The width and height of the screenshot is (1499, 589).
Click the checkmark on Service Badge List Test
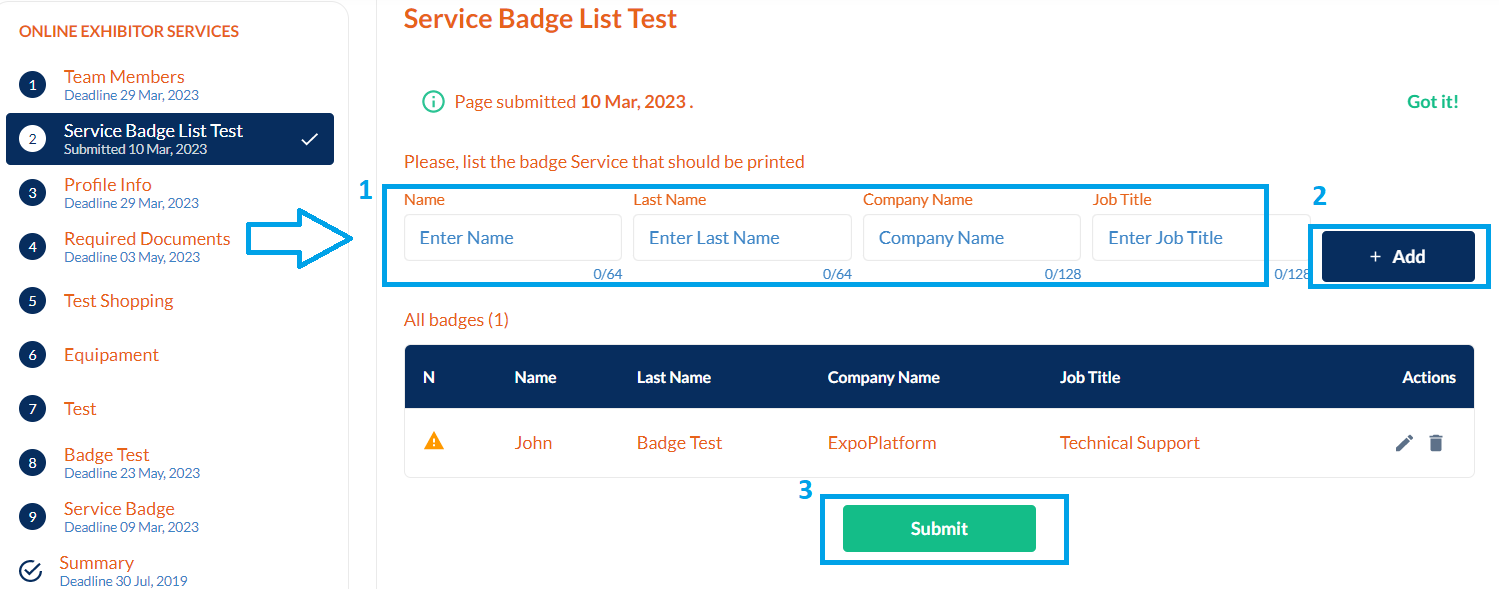coord(310,139)
